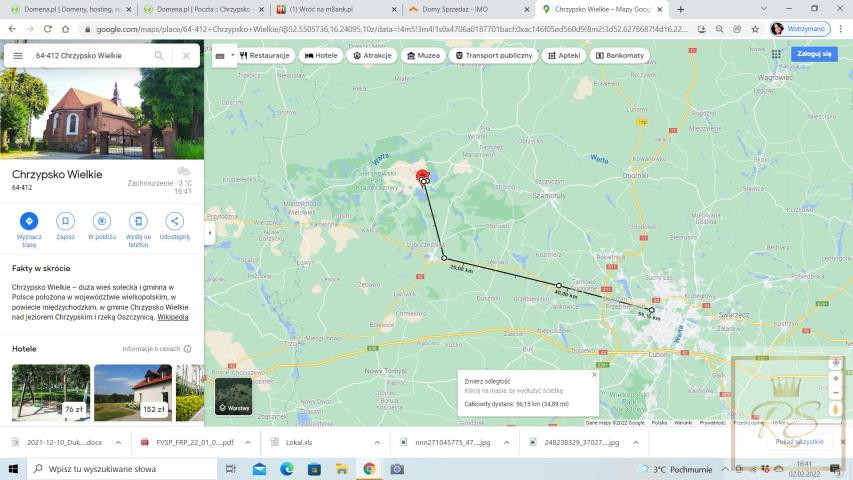853x480 pixels.
Task: Click the Wyznacz trasę directions icon
Action: [x=29, y=221]
